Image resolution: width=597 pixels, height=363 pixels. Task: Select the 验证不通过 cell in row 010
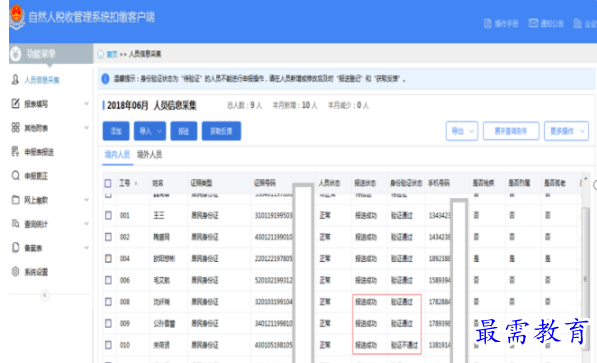pos(404,345)
